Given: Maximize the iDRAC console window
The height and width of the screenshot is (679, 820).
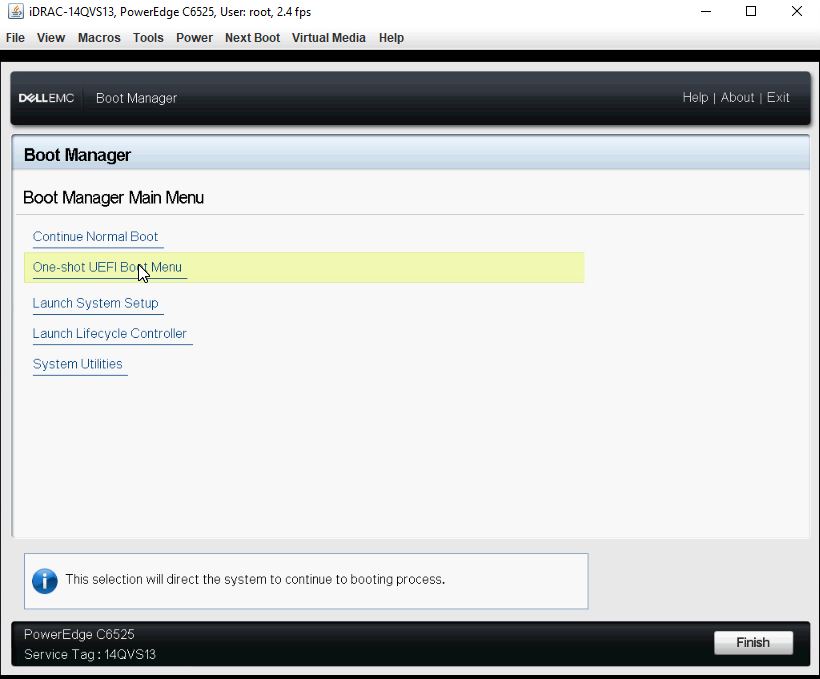Looking at the screenshot, I should (751, 12).
